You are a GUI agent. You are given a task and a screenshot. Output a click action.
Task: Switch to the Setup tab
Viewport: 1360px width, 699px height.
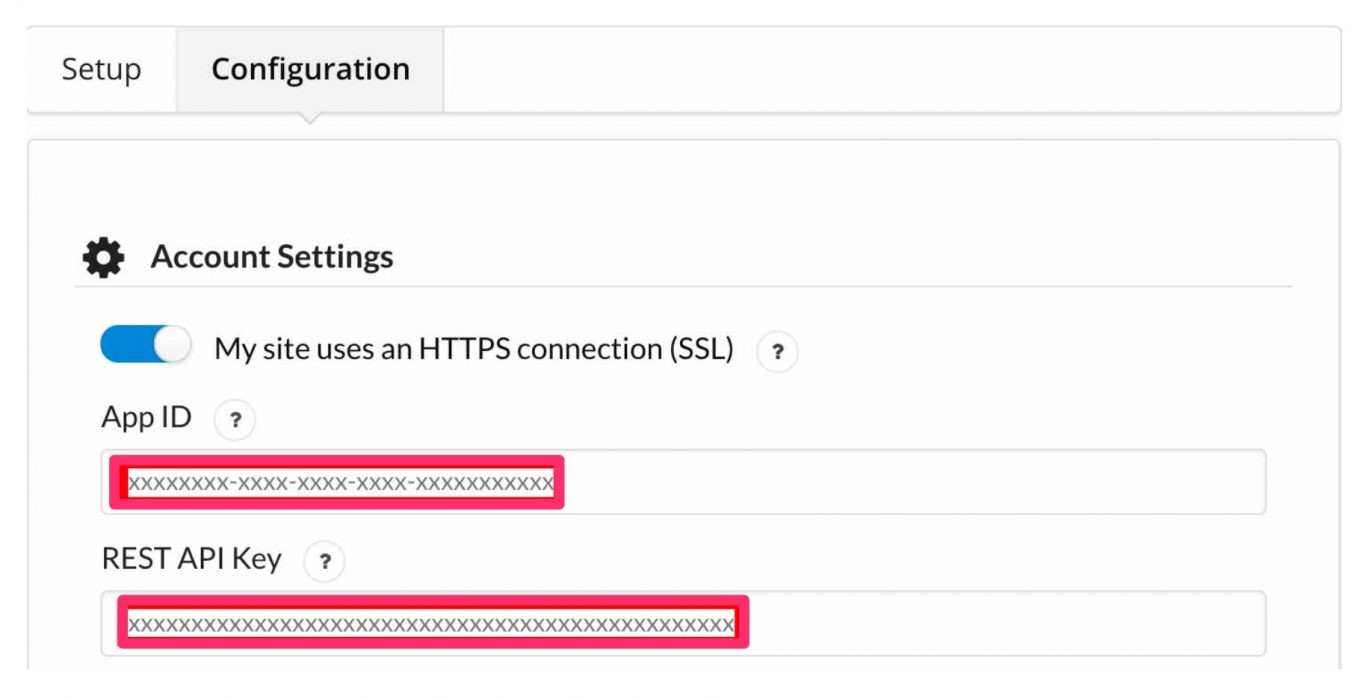point(100,69)
